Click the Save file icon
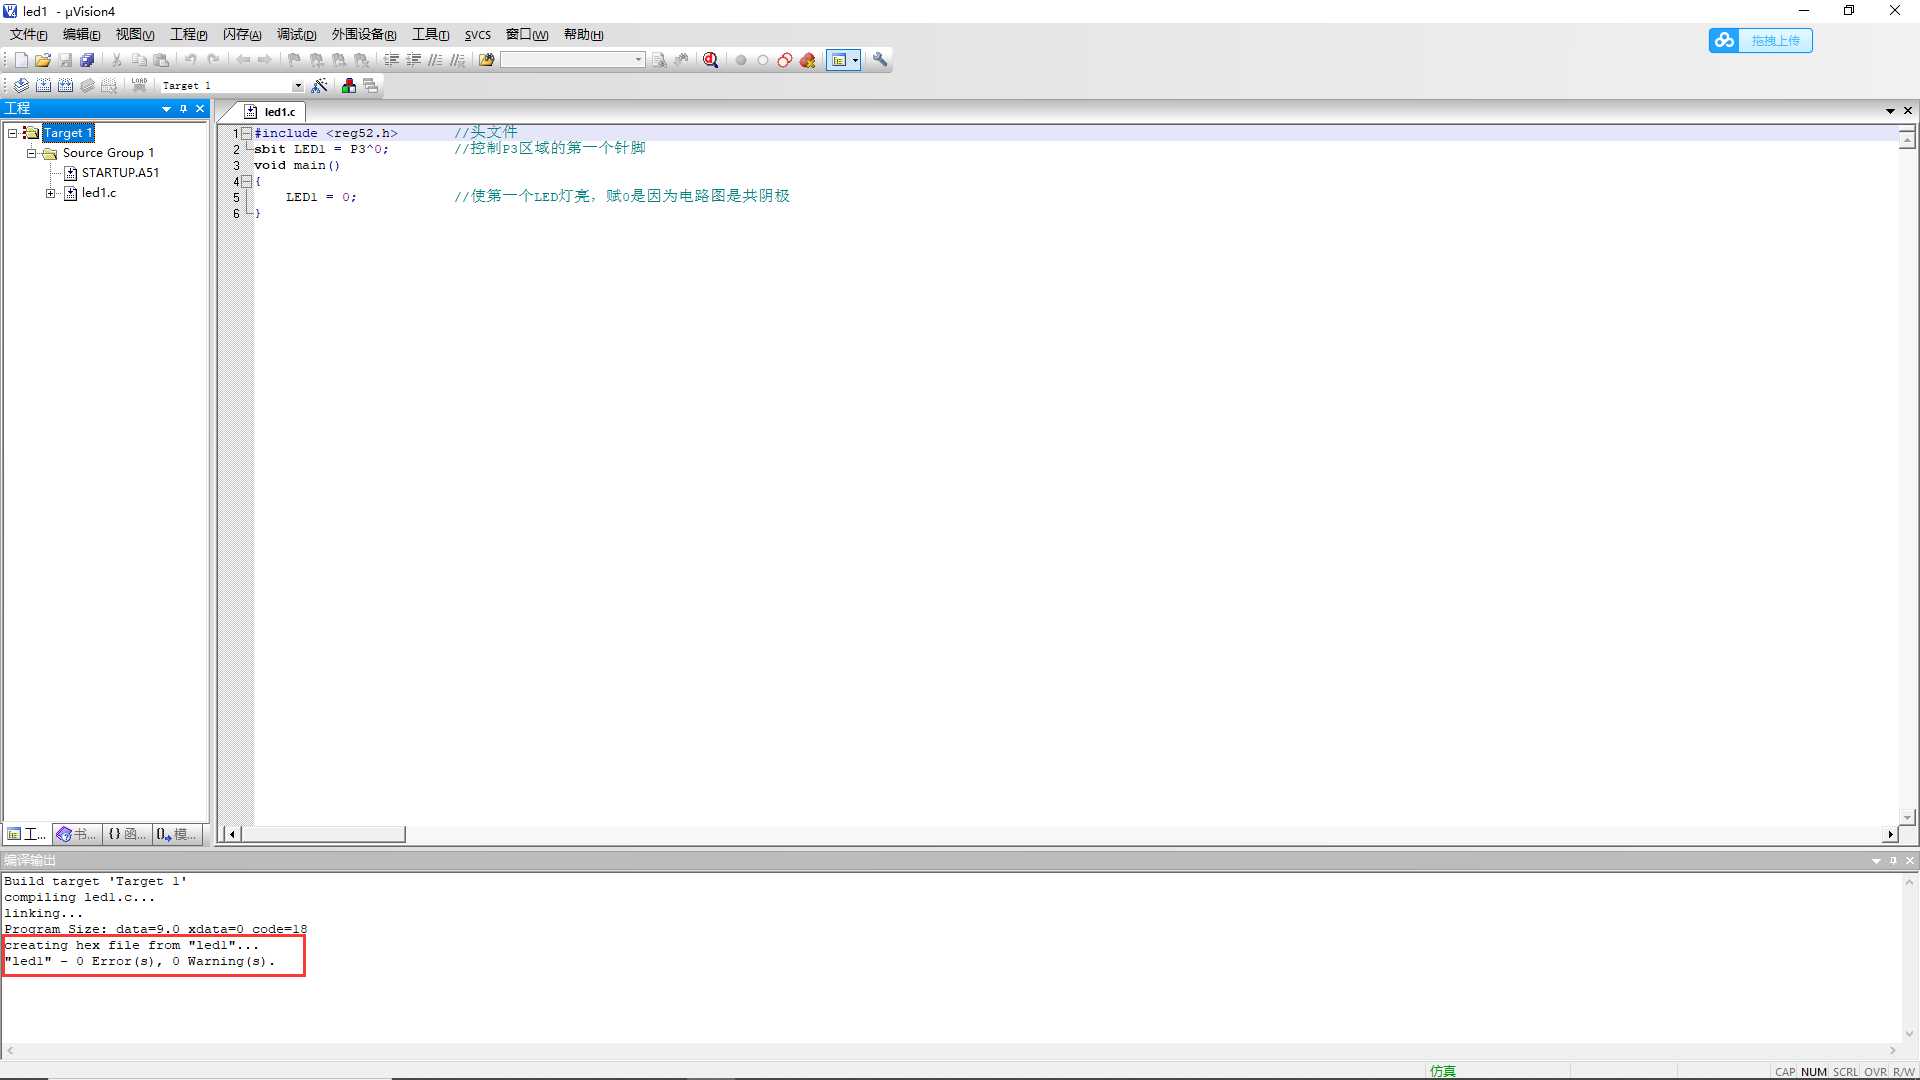Viewport: 1920px width, 1080px height. [x=65, y=60]
